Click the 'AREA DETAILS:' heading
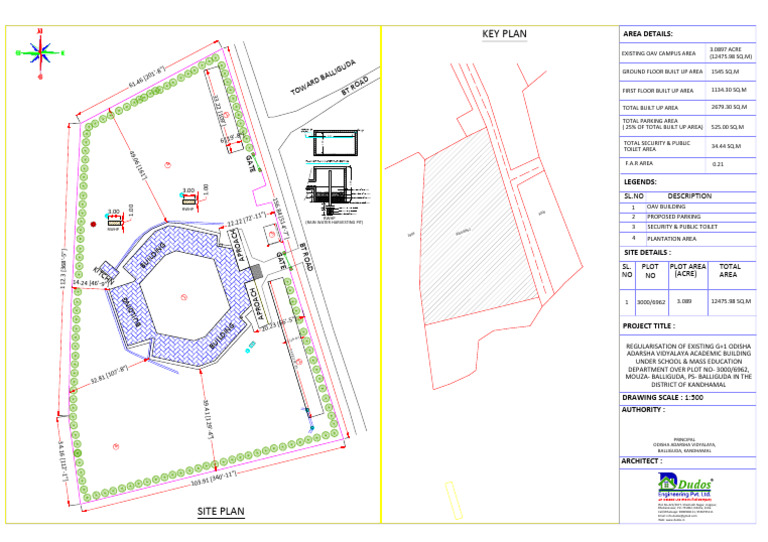This screenshot has width=768, height=542. pyautogui.click(x=648, y=34)
